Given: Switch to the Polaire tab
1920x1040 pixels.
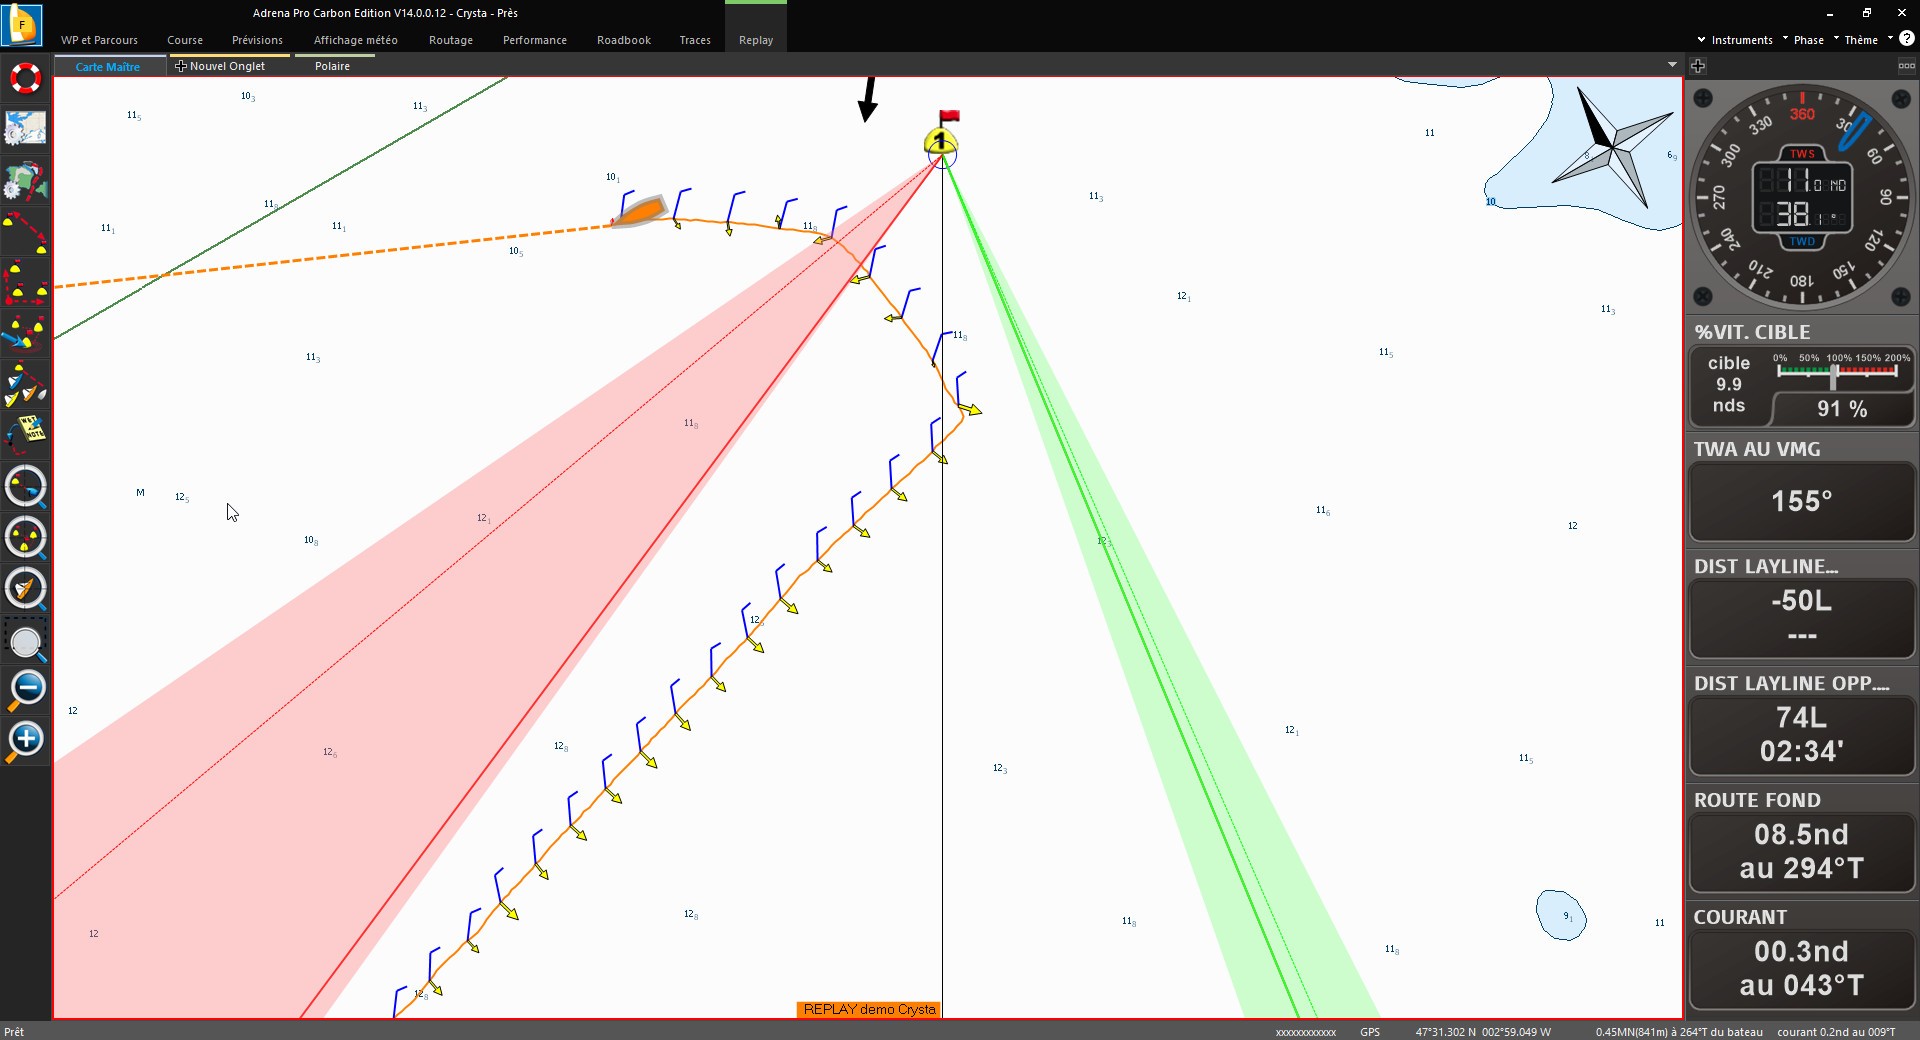Looking at the screenshot, I should 333,66.
